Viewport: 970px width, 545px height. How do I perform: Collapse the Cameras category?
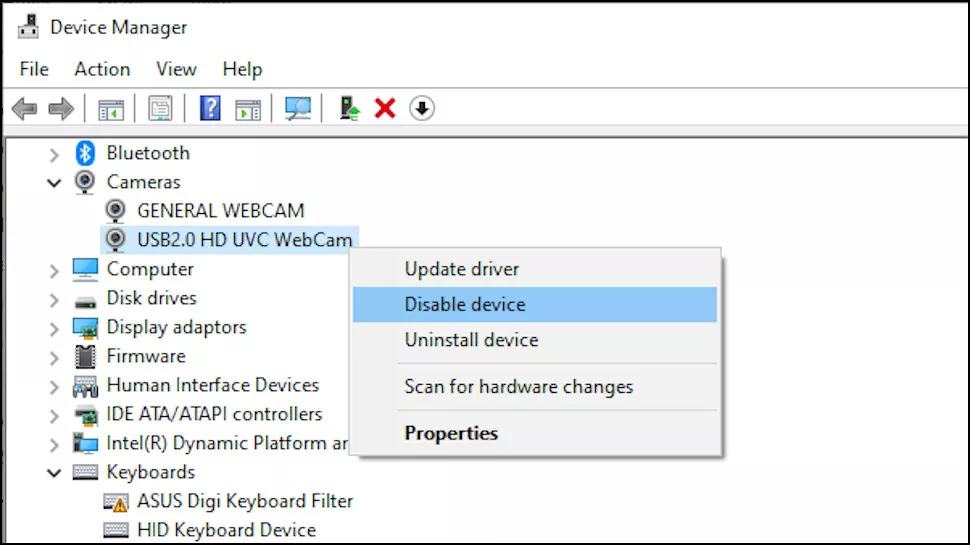54,183
